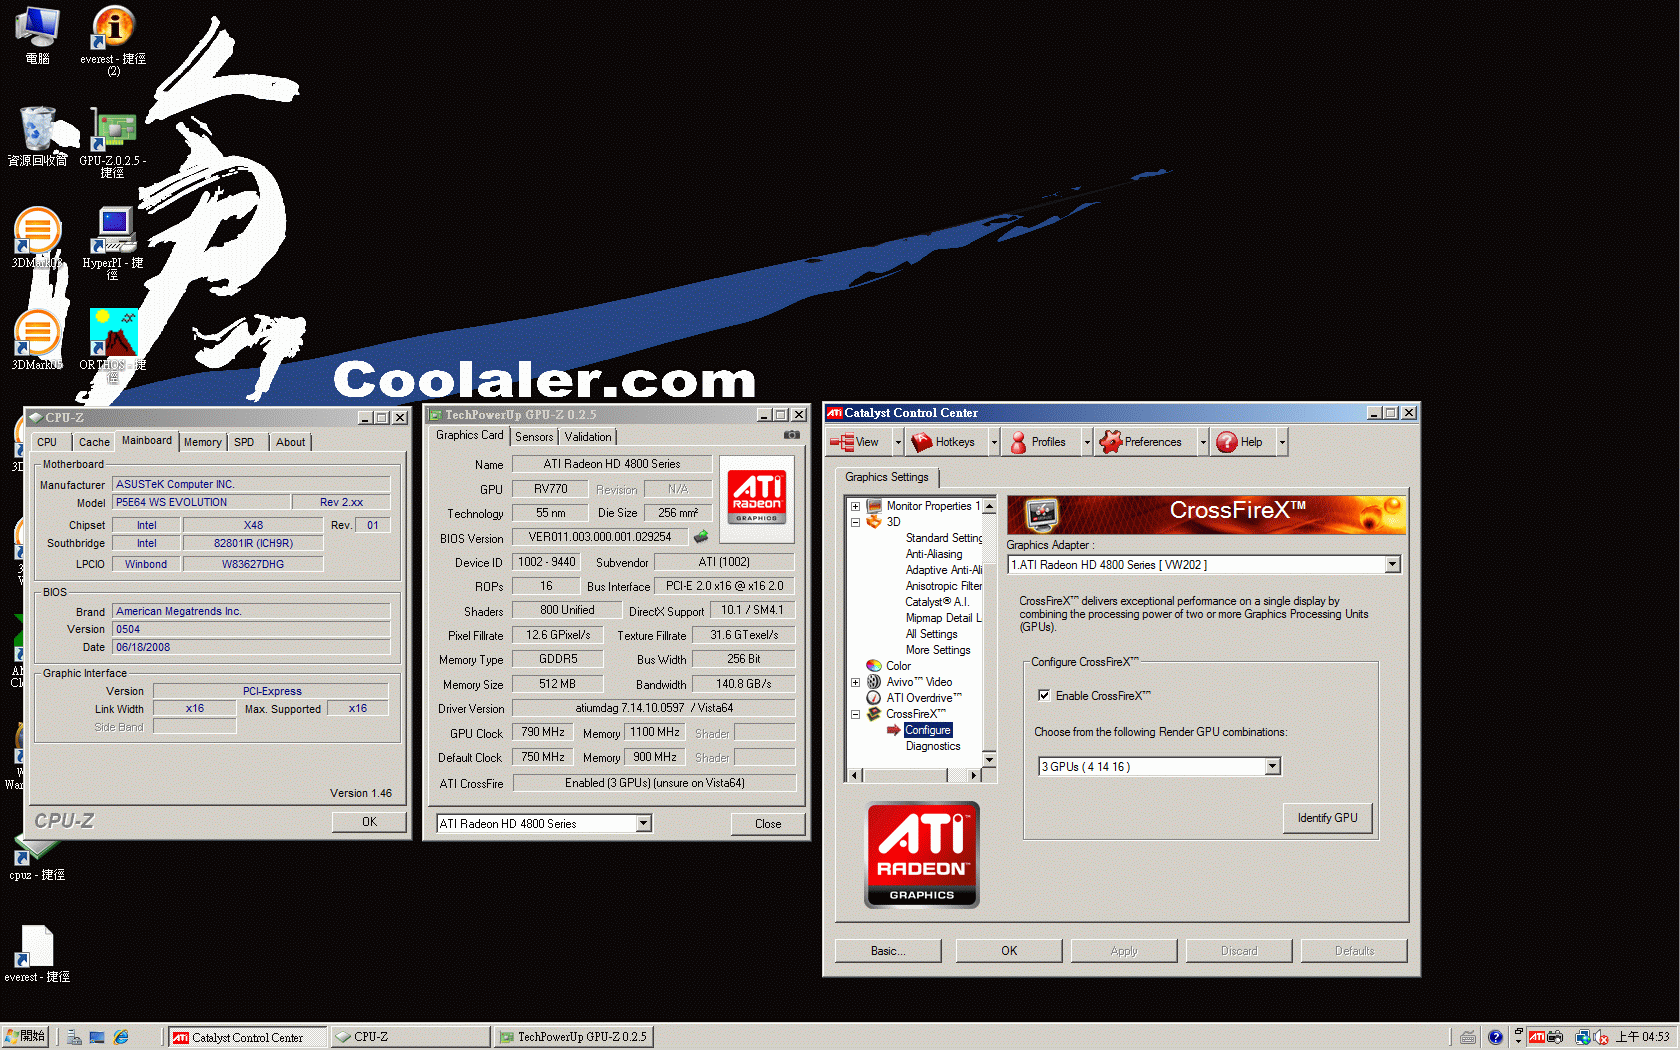Open the View dropdown arrow
The height and width of the screenshot is (1050, 1680).
click(x=897, y=442)
